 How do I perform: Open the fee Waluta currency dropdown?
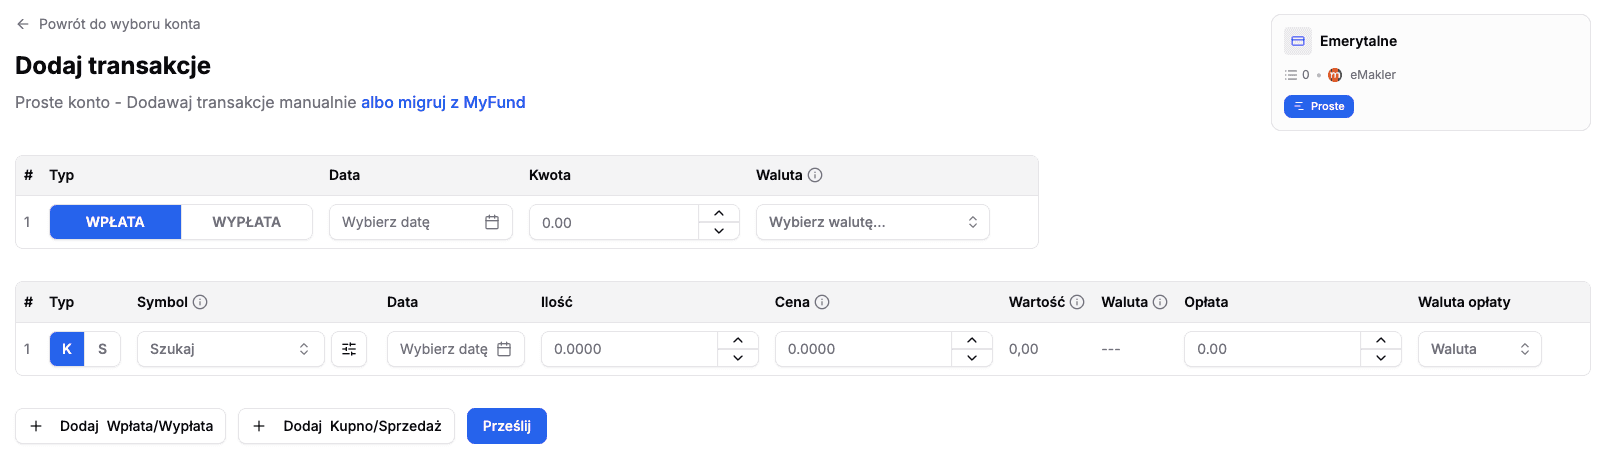1479,349
